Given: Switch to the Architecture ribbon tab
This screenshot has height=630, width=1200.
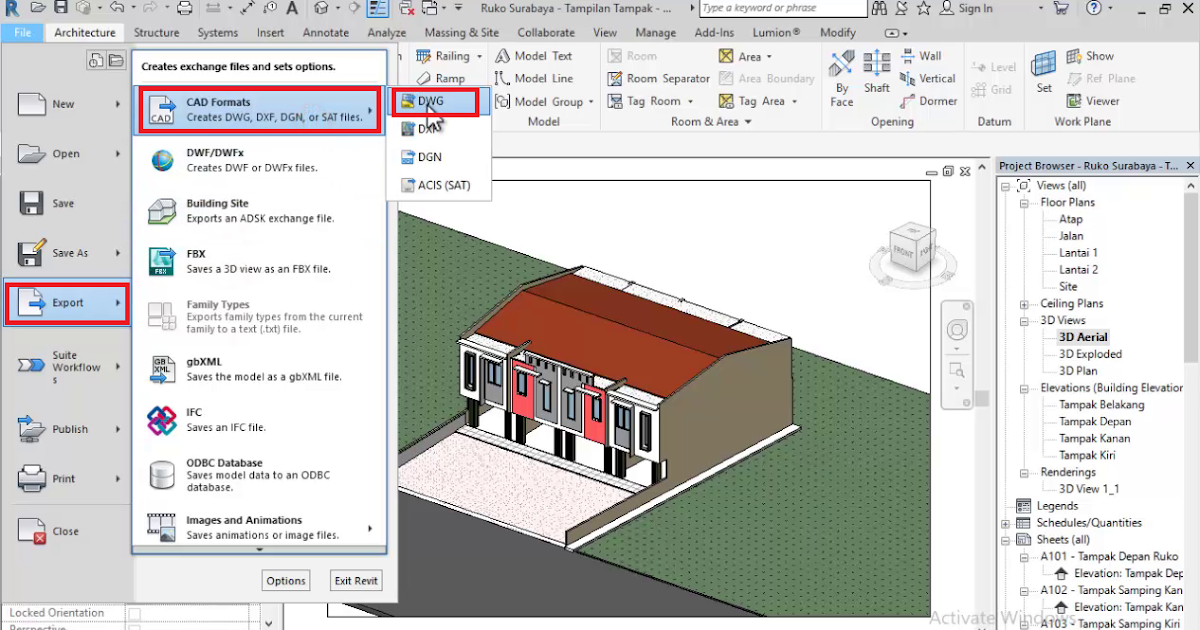Looking at the screenshot, I should (85, 32).
